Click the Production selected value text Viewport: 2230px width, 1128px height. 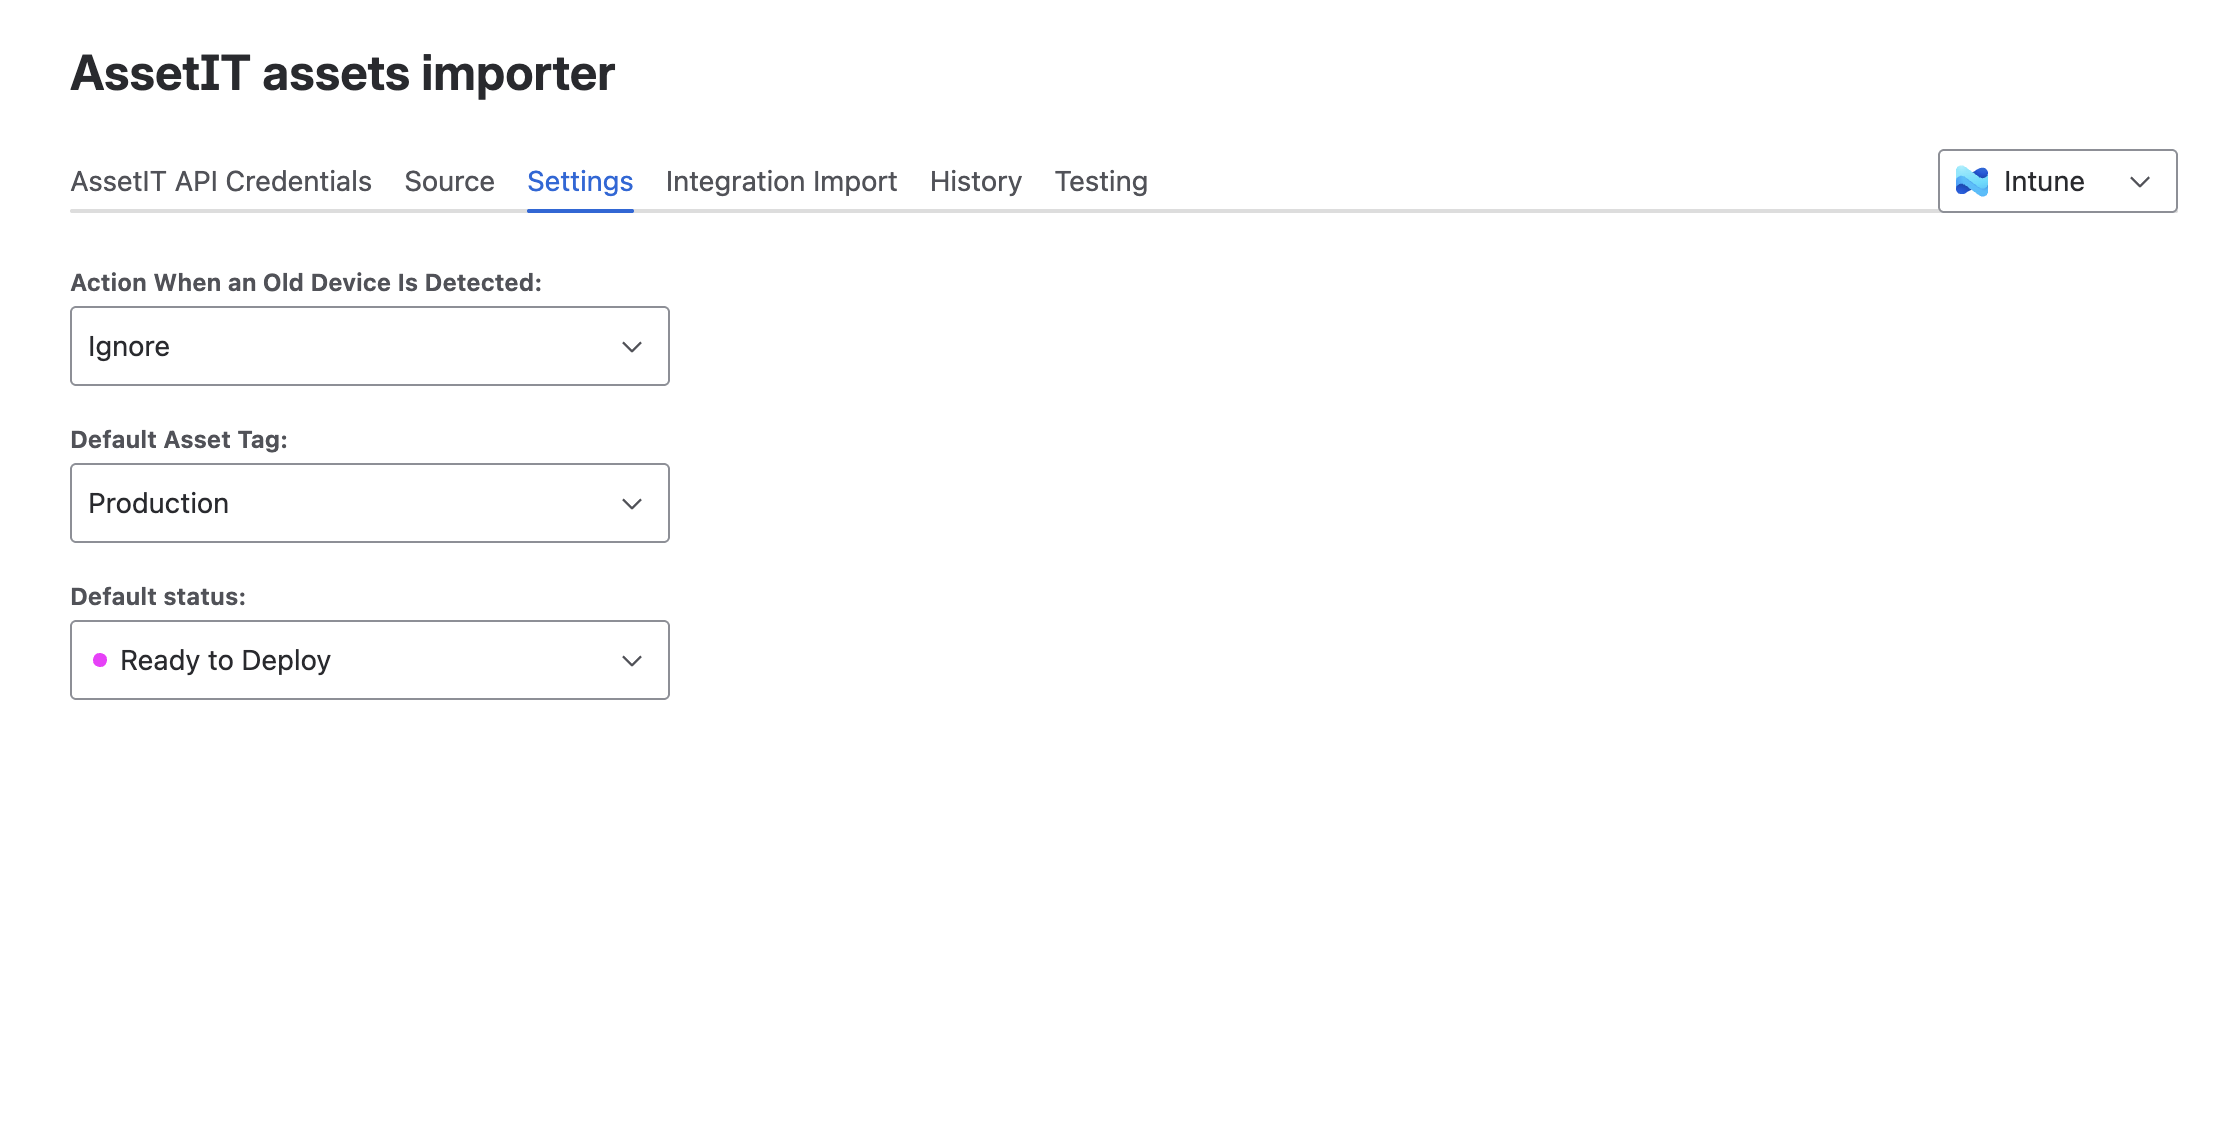(158, 503)
